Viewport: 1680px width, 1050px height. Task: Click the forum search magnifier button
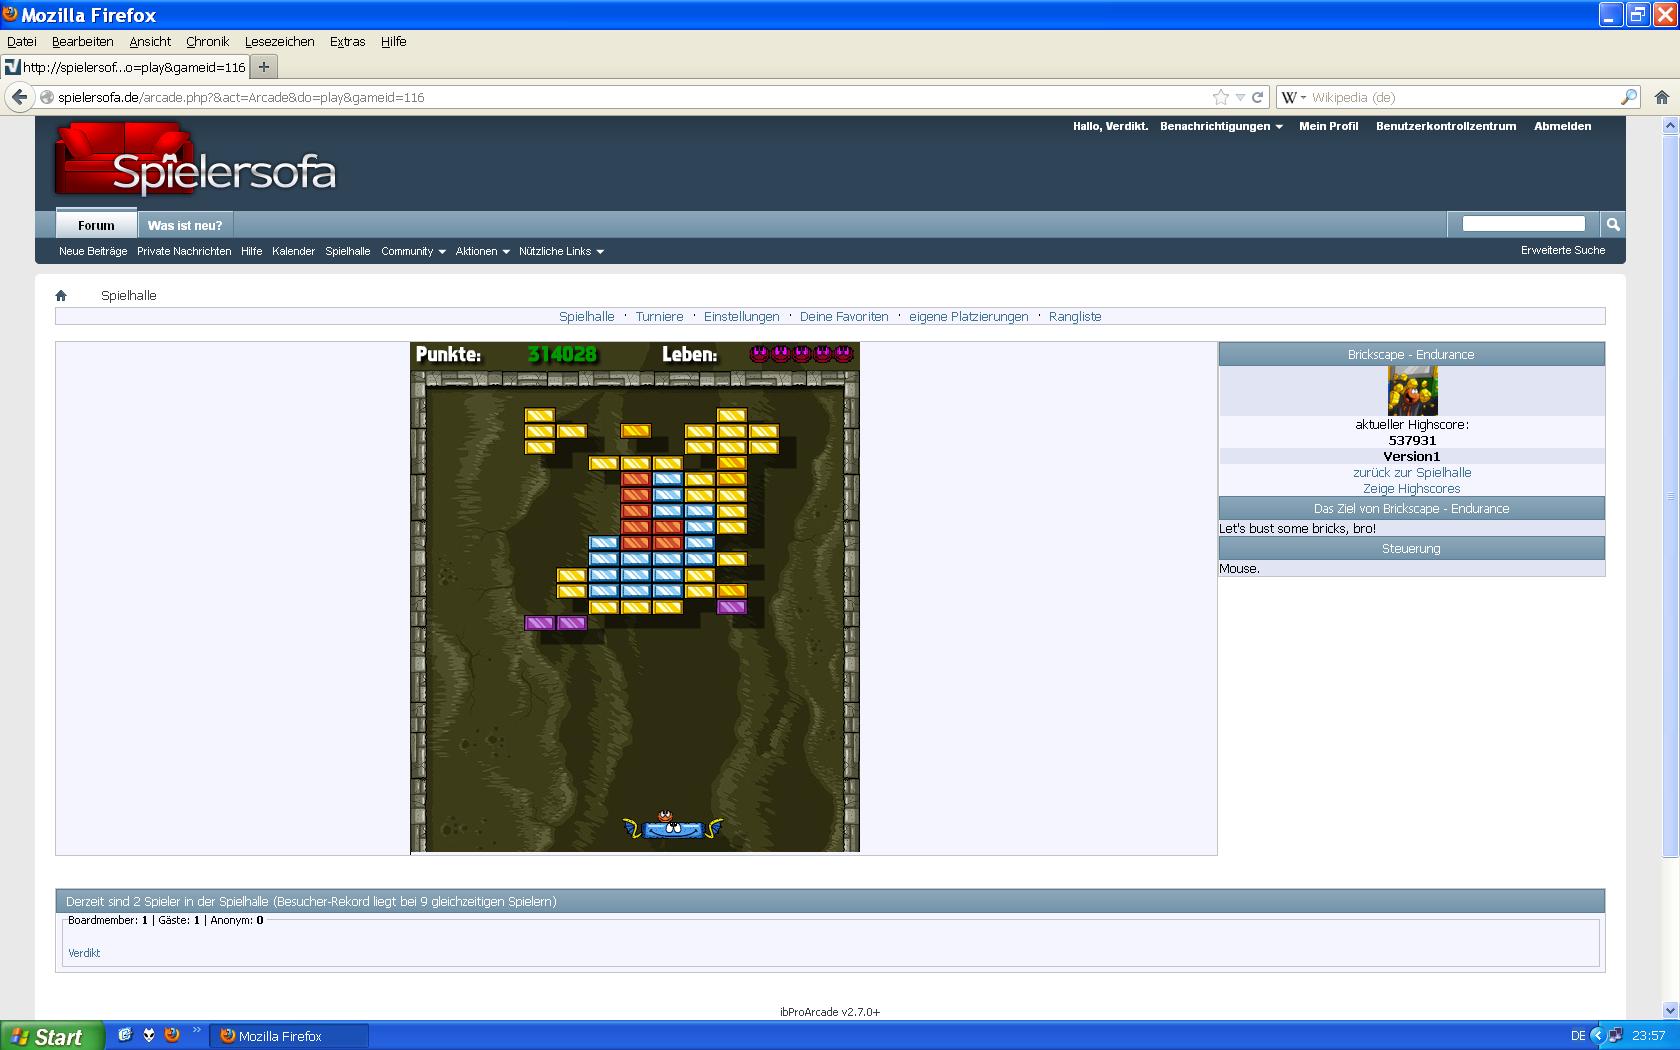1612,224
